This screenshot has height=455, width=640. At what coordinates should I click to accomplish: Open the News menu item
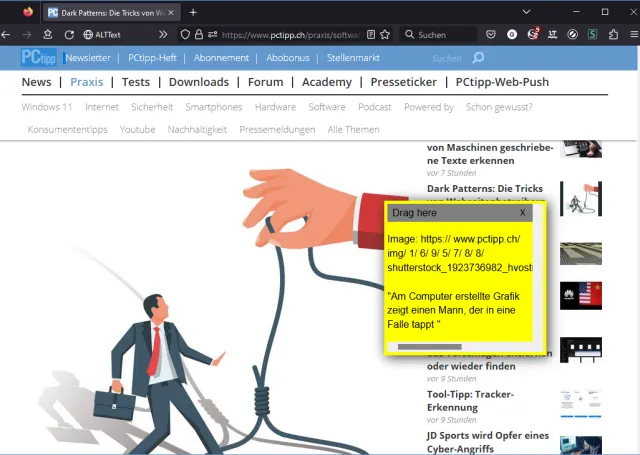click(36, 82)
